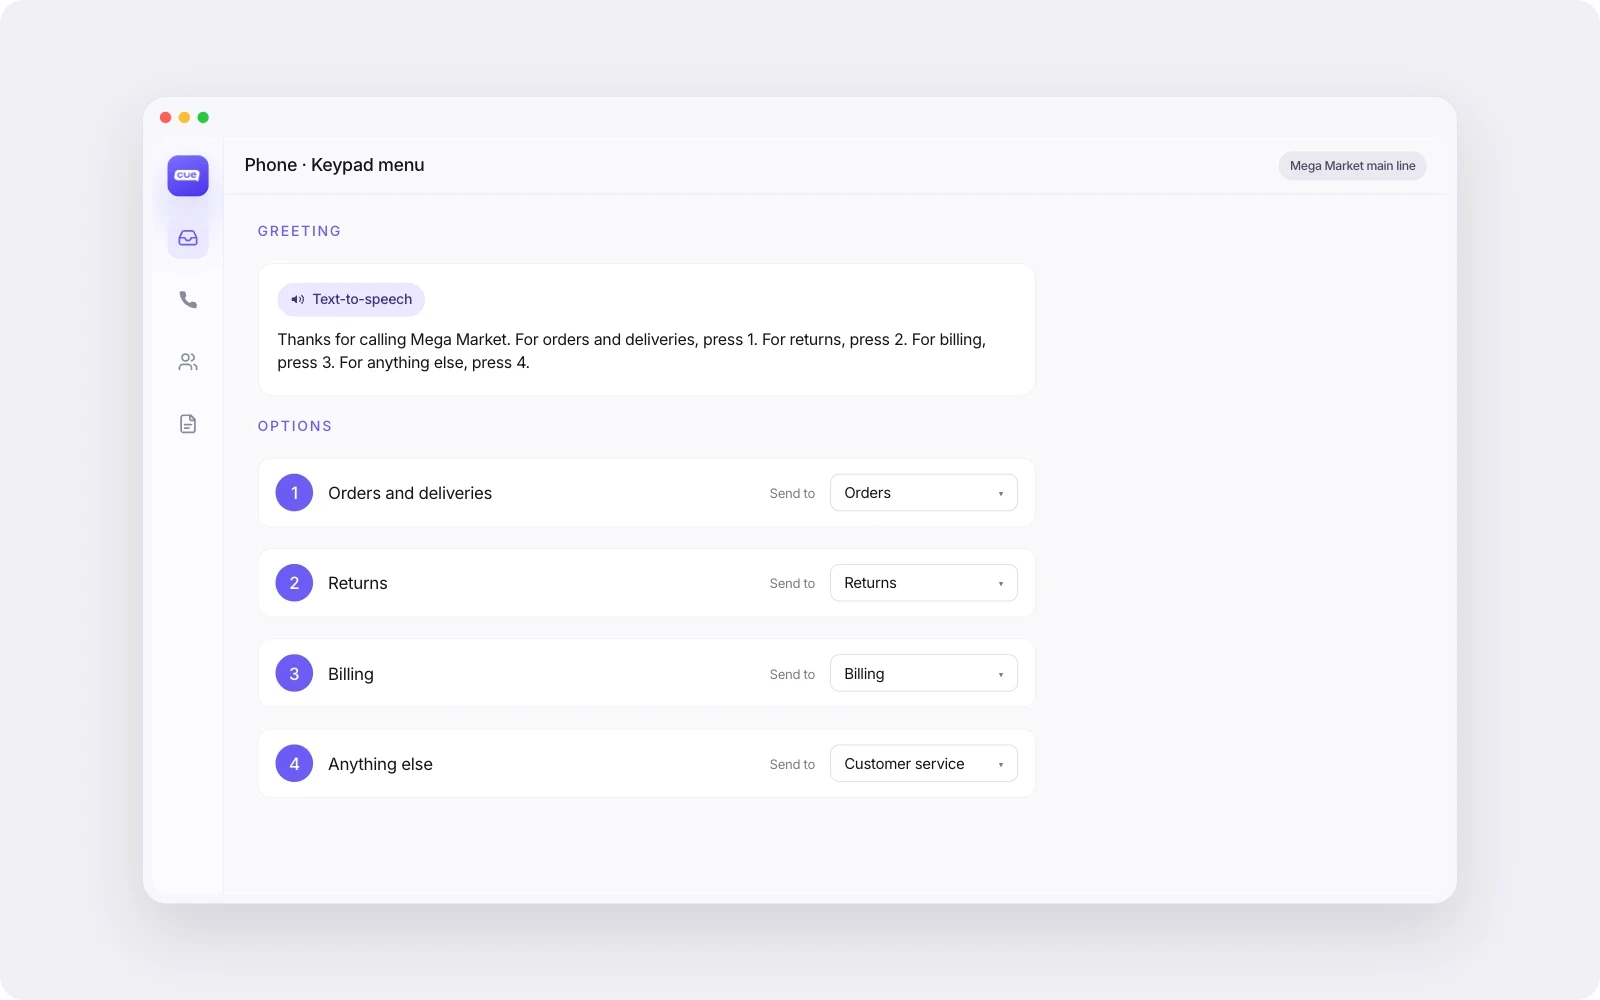Click Send to label in Anything else row
The width and height of the screenshot is (1600, 1000).
(x=792, y=765)
